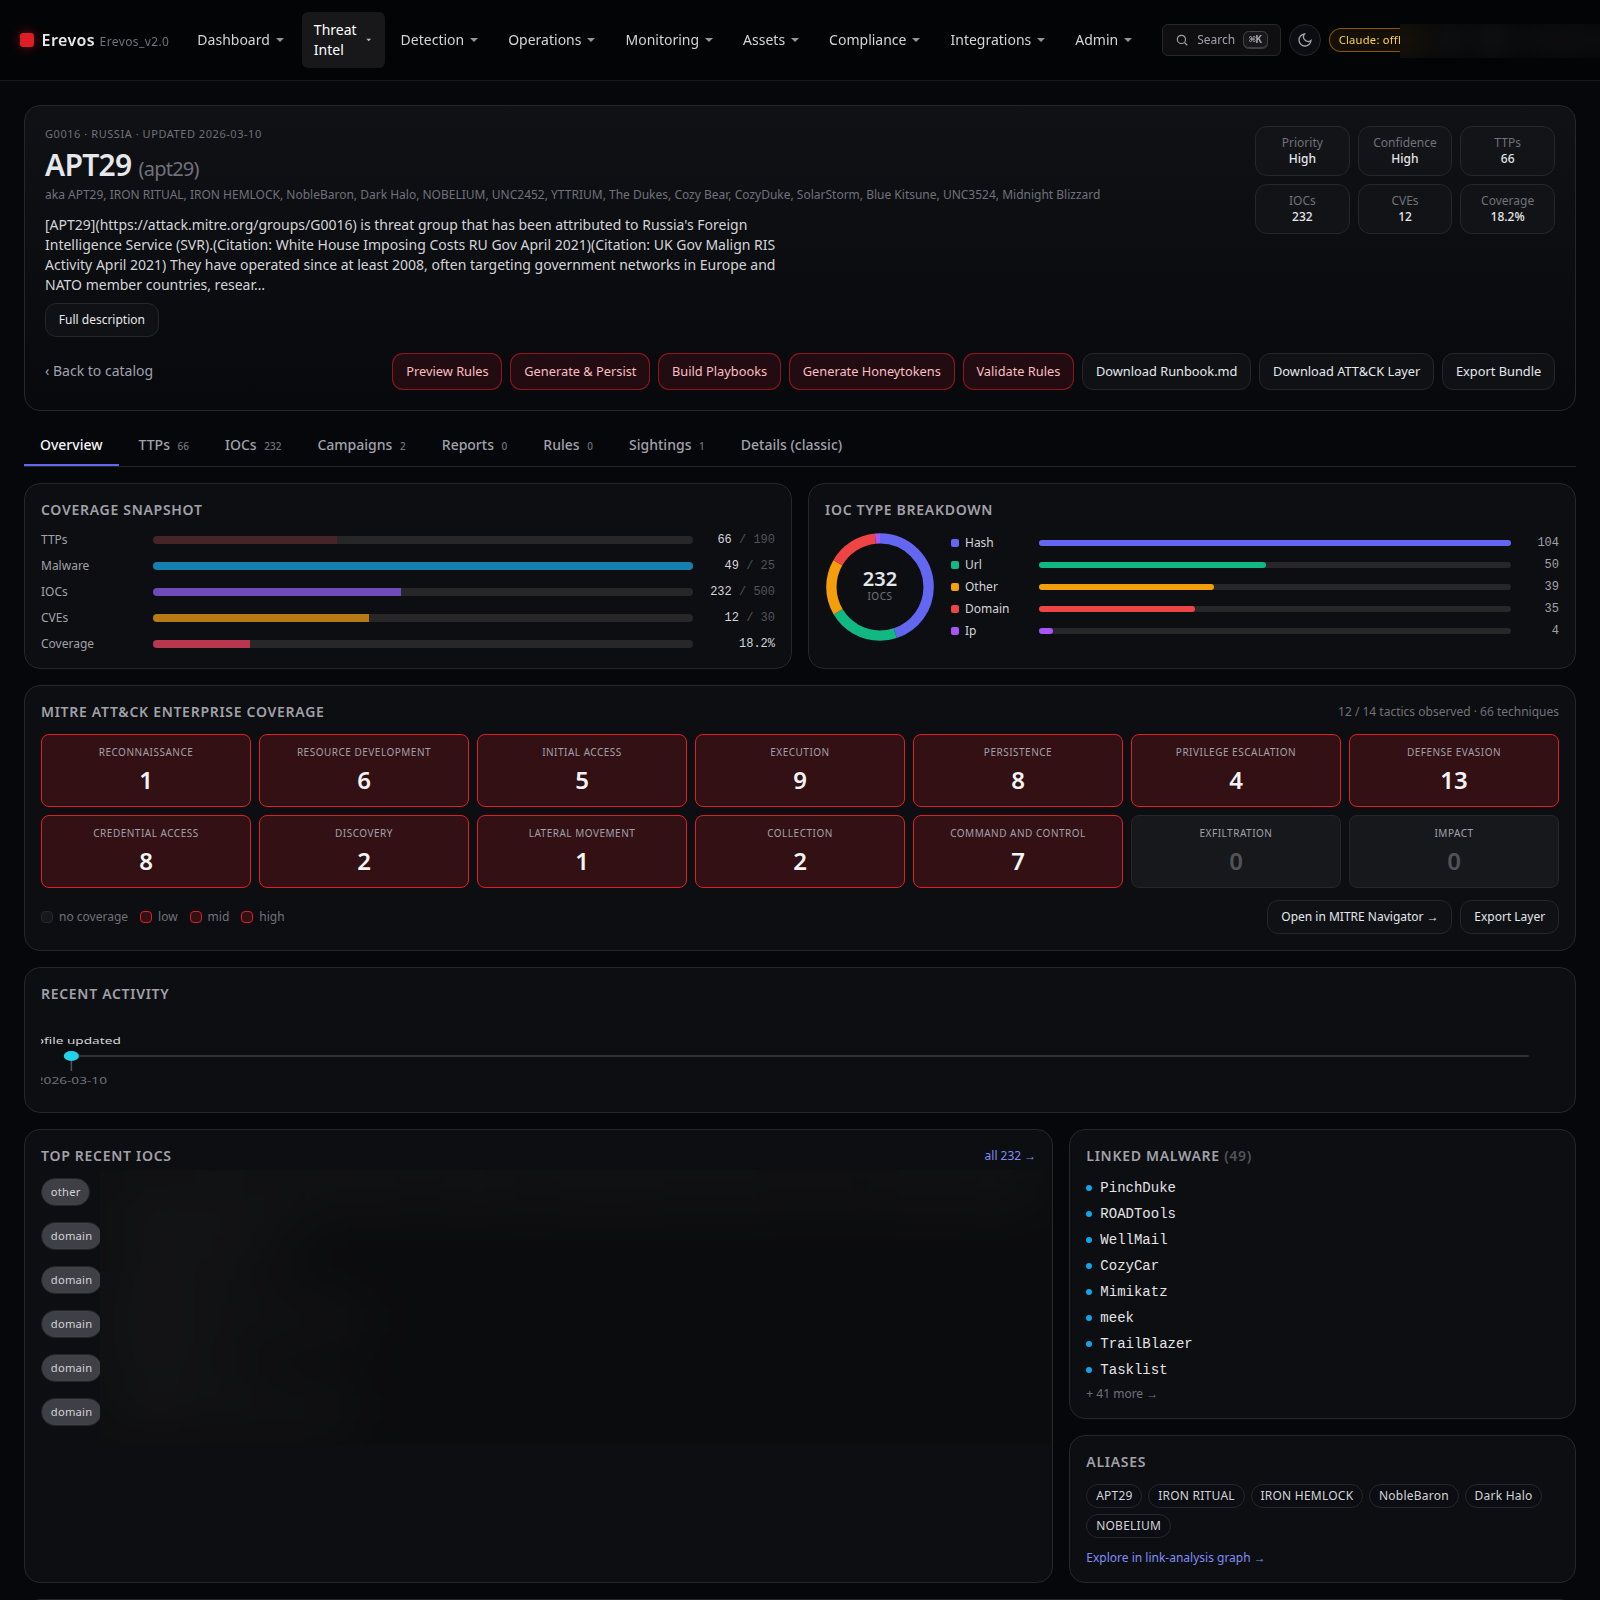The height and width of the screenshot is (1600, 1600).
Task: Click the Defense Evasion tactic card
Action: point(1454,770)
